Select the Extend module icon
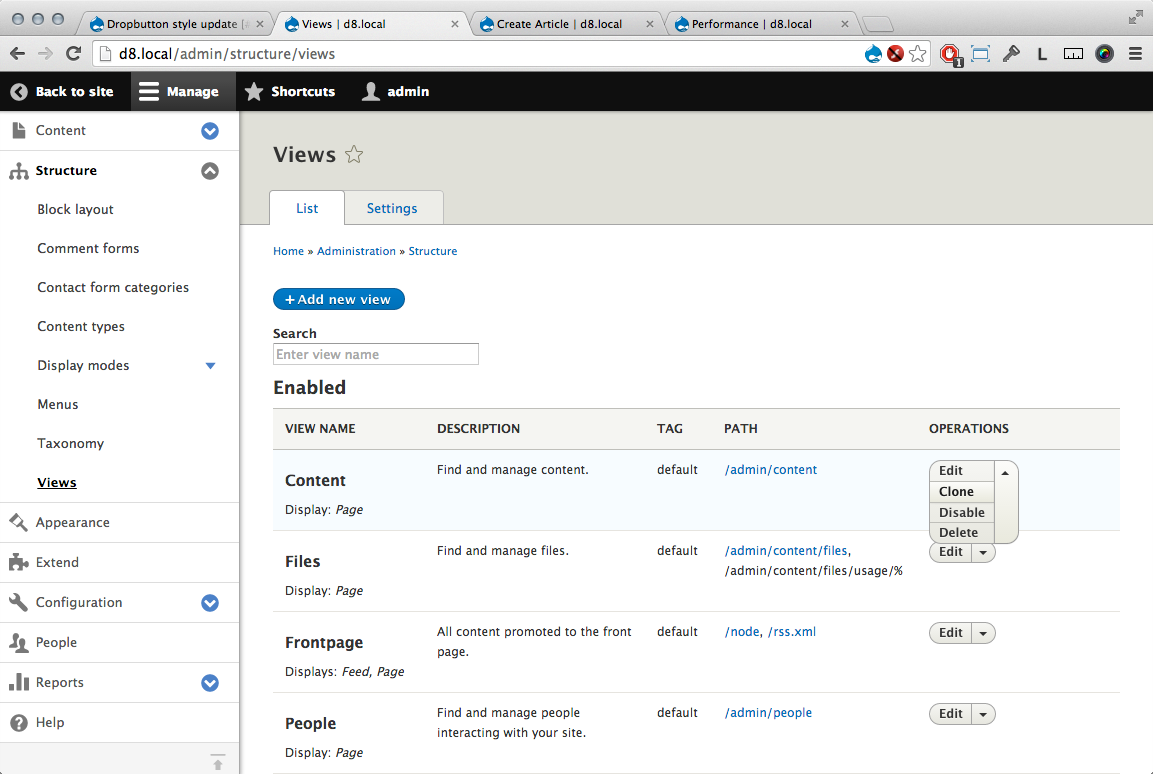 [x=17, y=562]
